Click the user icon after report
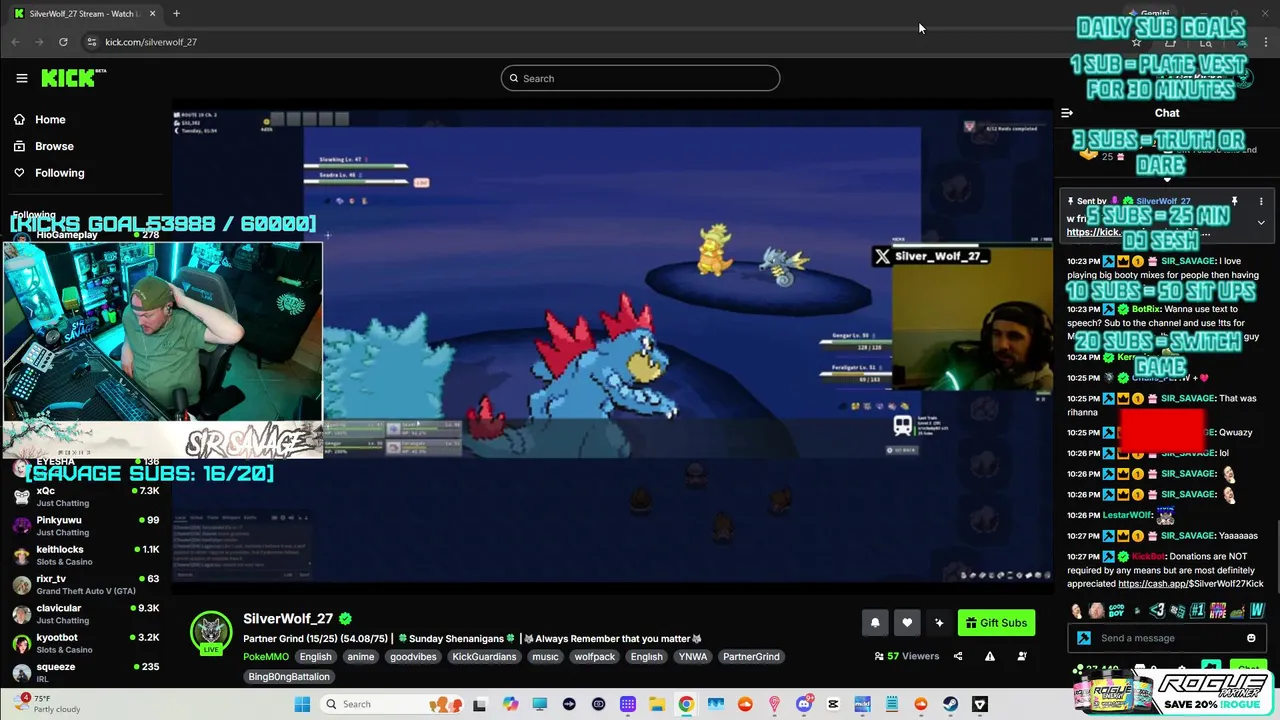The image size is (1280, 720). click(1022, 656)
